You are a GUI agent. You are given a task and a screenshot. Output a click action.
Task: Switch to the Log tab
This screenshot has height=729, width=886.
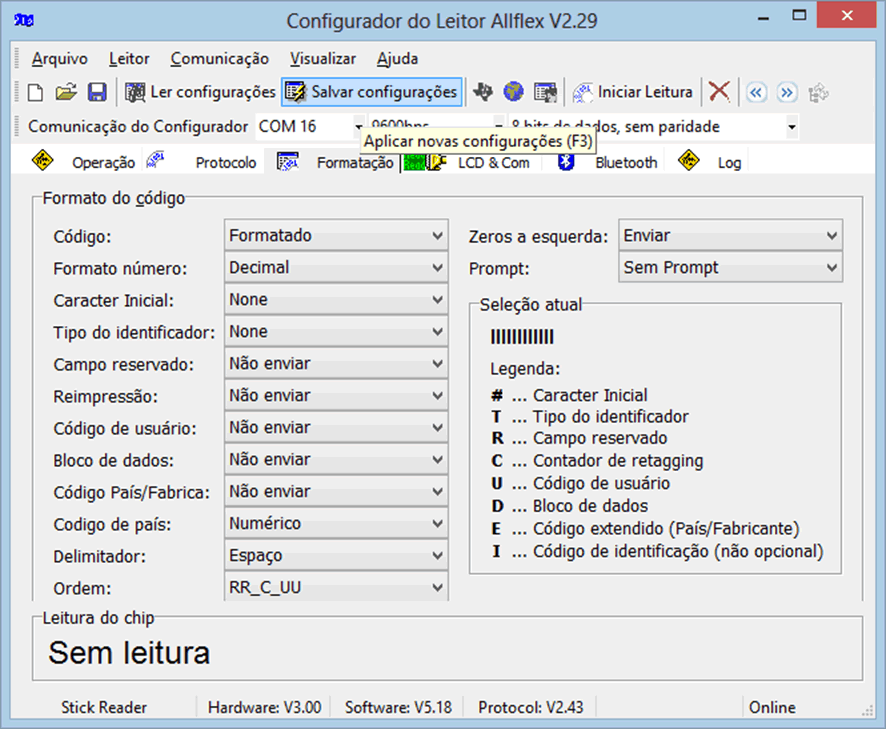pyautogui.click(x=707, y=162)
